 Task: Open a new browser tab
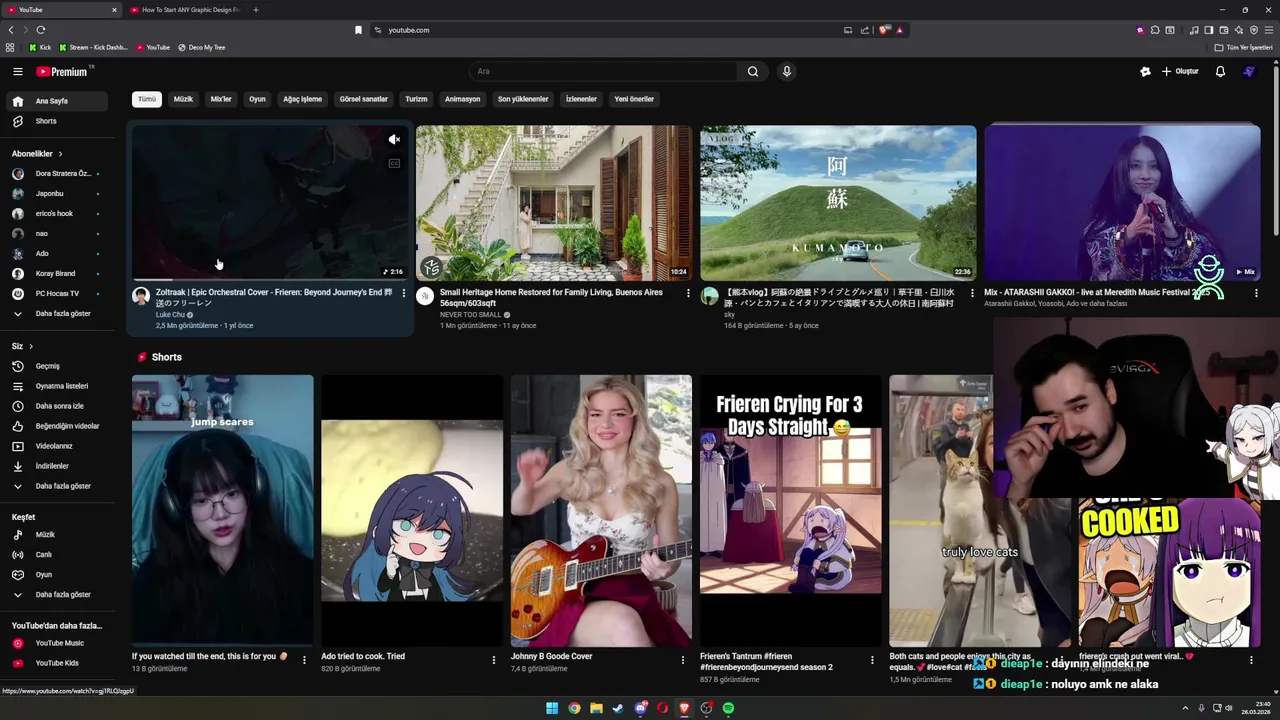point(256,10)
